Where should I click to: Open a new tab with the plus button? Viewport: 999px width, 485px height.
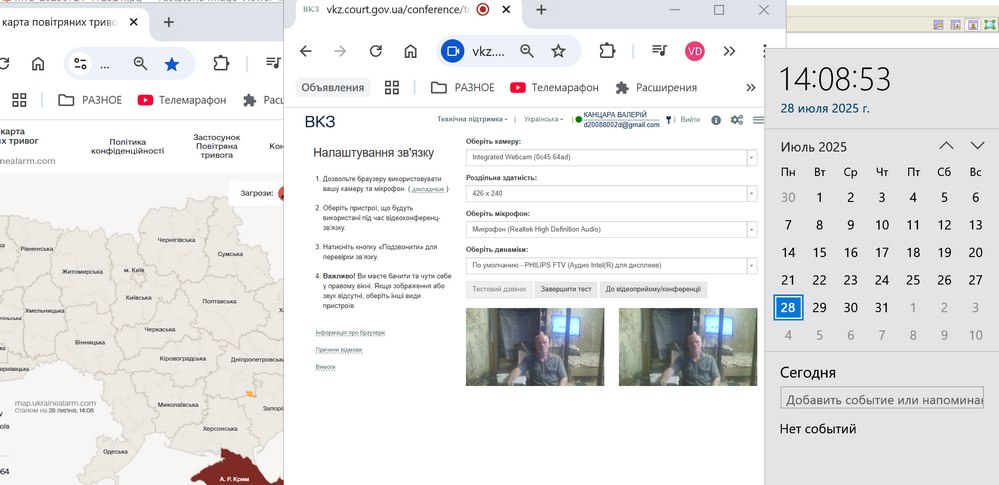(x=541, y=10)
